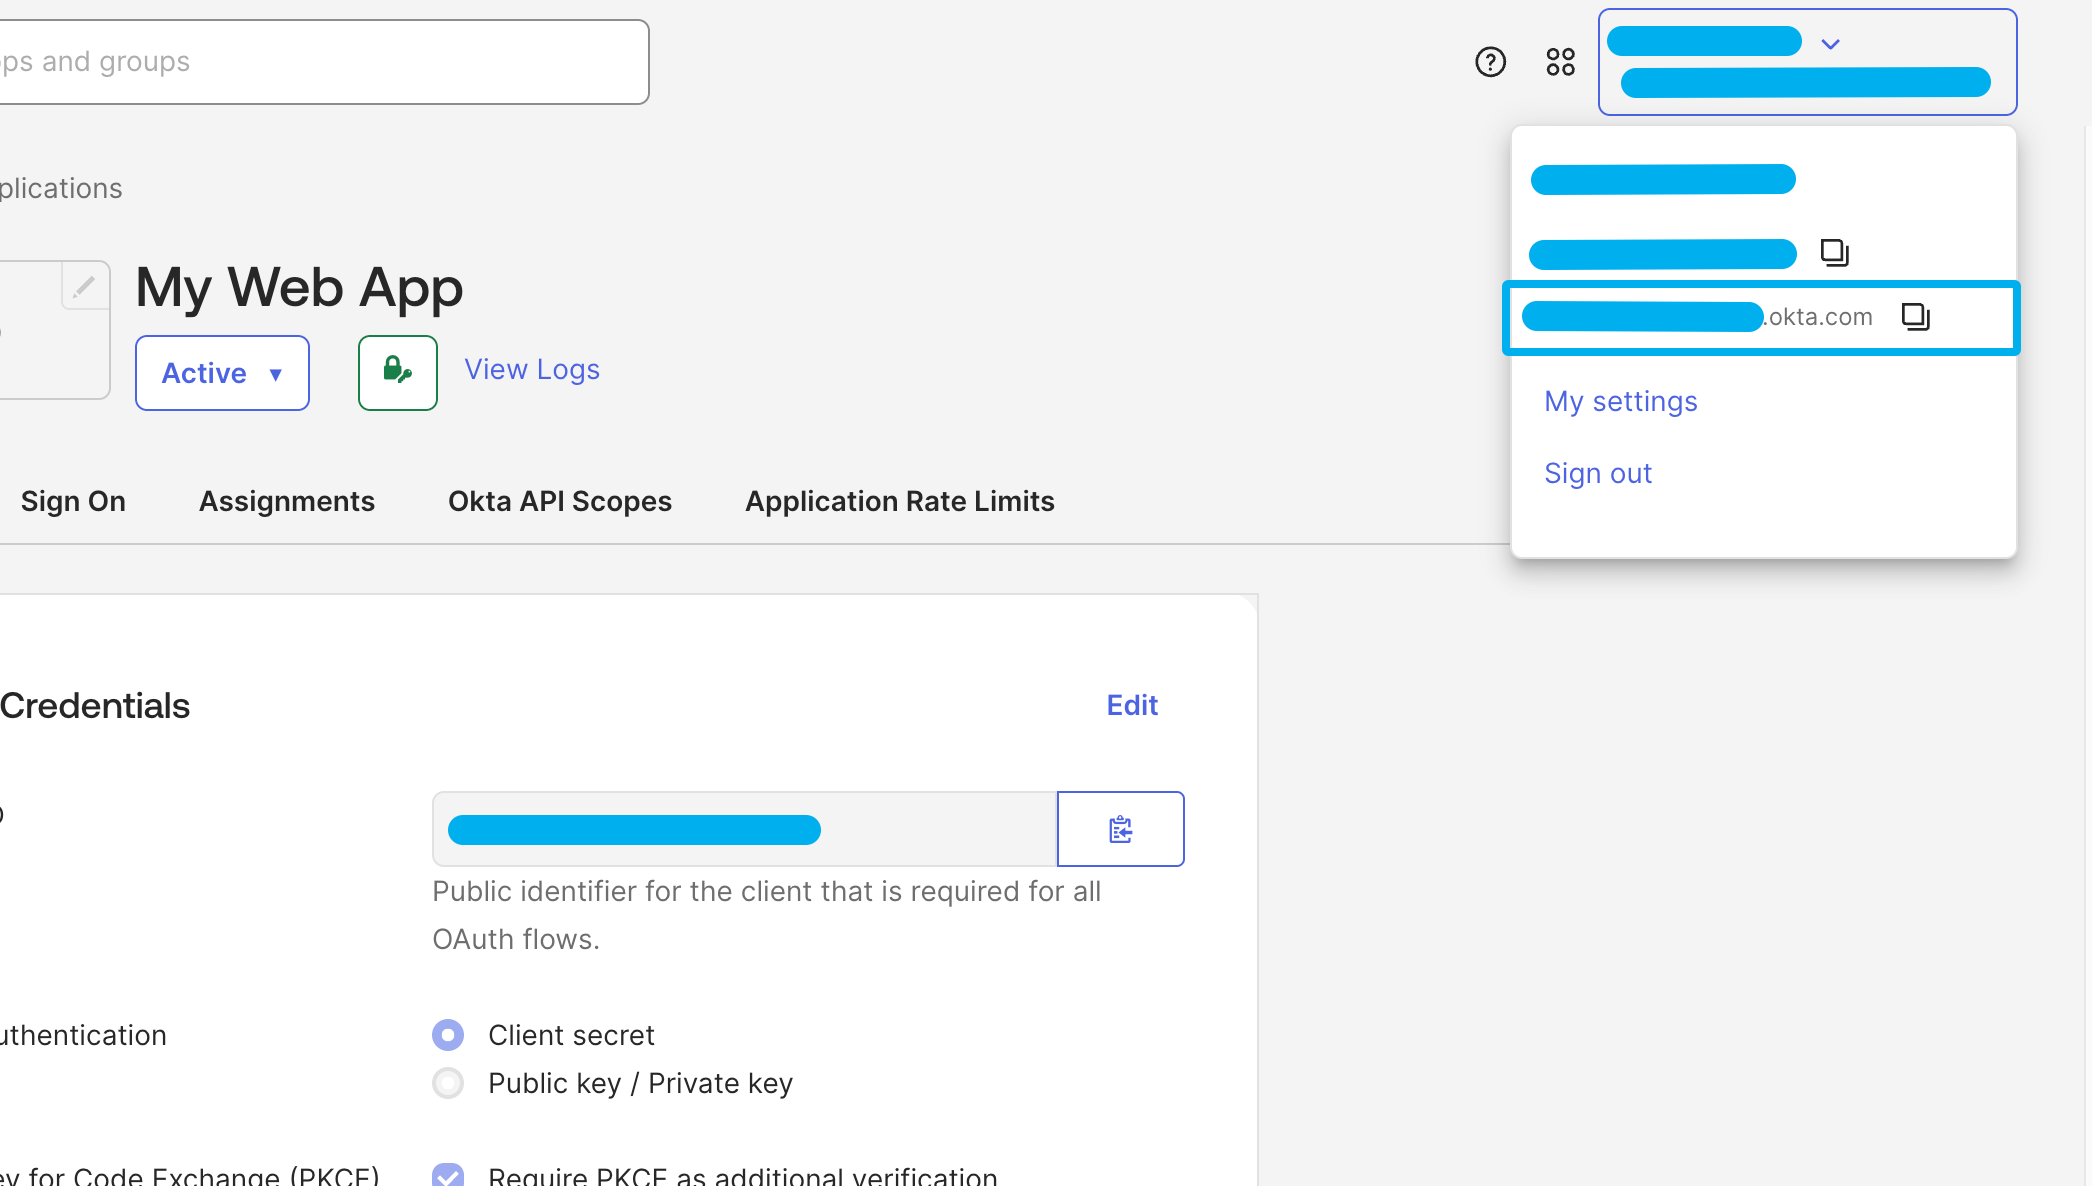Copy the okta.com org URL with copy icon
Image resolution: width=2092 pixels, height=1186 pixels.
[x=1915, y=316]
